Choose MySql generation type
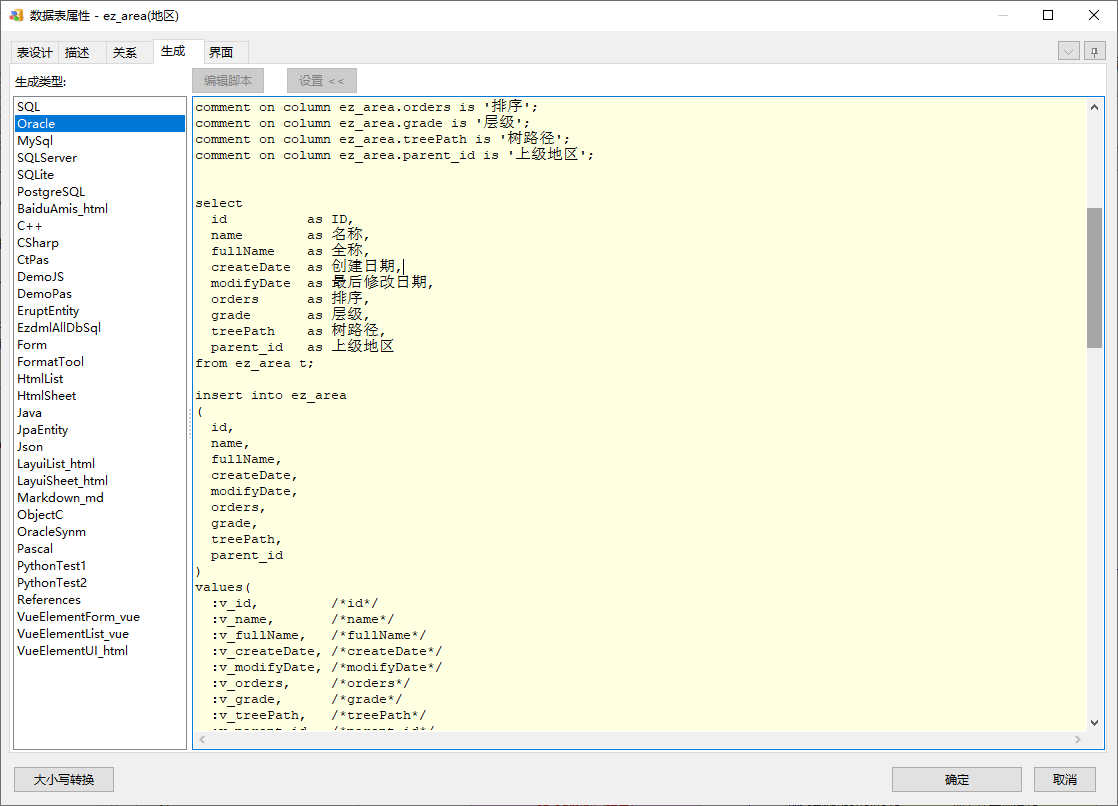The width and height of the screenshot is (1118, 806). [x=100, y=141]
